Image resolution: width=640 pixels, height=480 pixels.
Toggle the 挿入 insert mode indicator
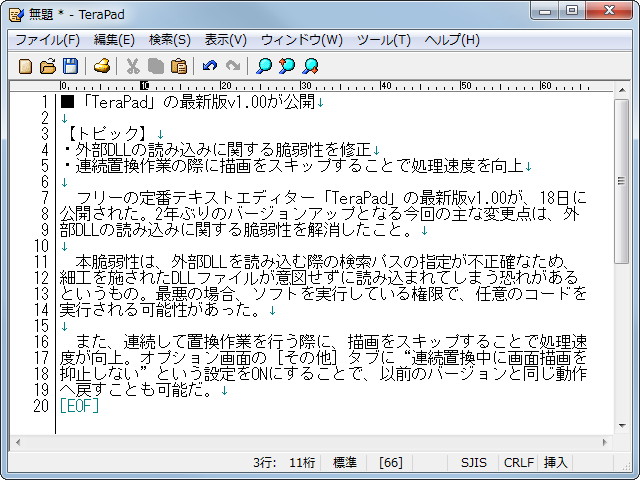pyautogui.click(x=555, y=463)
